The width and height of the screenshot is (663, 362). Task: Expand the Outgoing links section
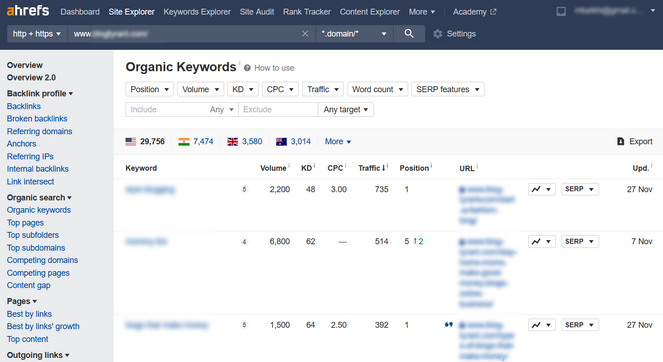click(38, 355)
